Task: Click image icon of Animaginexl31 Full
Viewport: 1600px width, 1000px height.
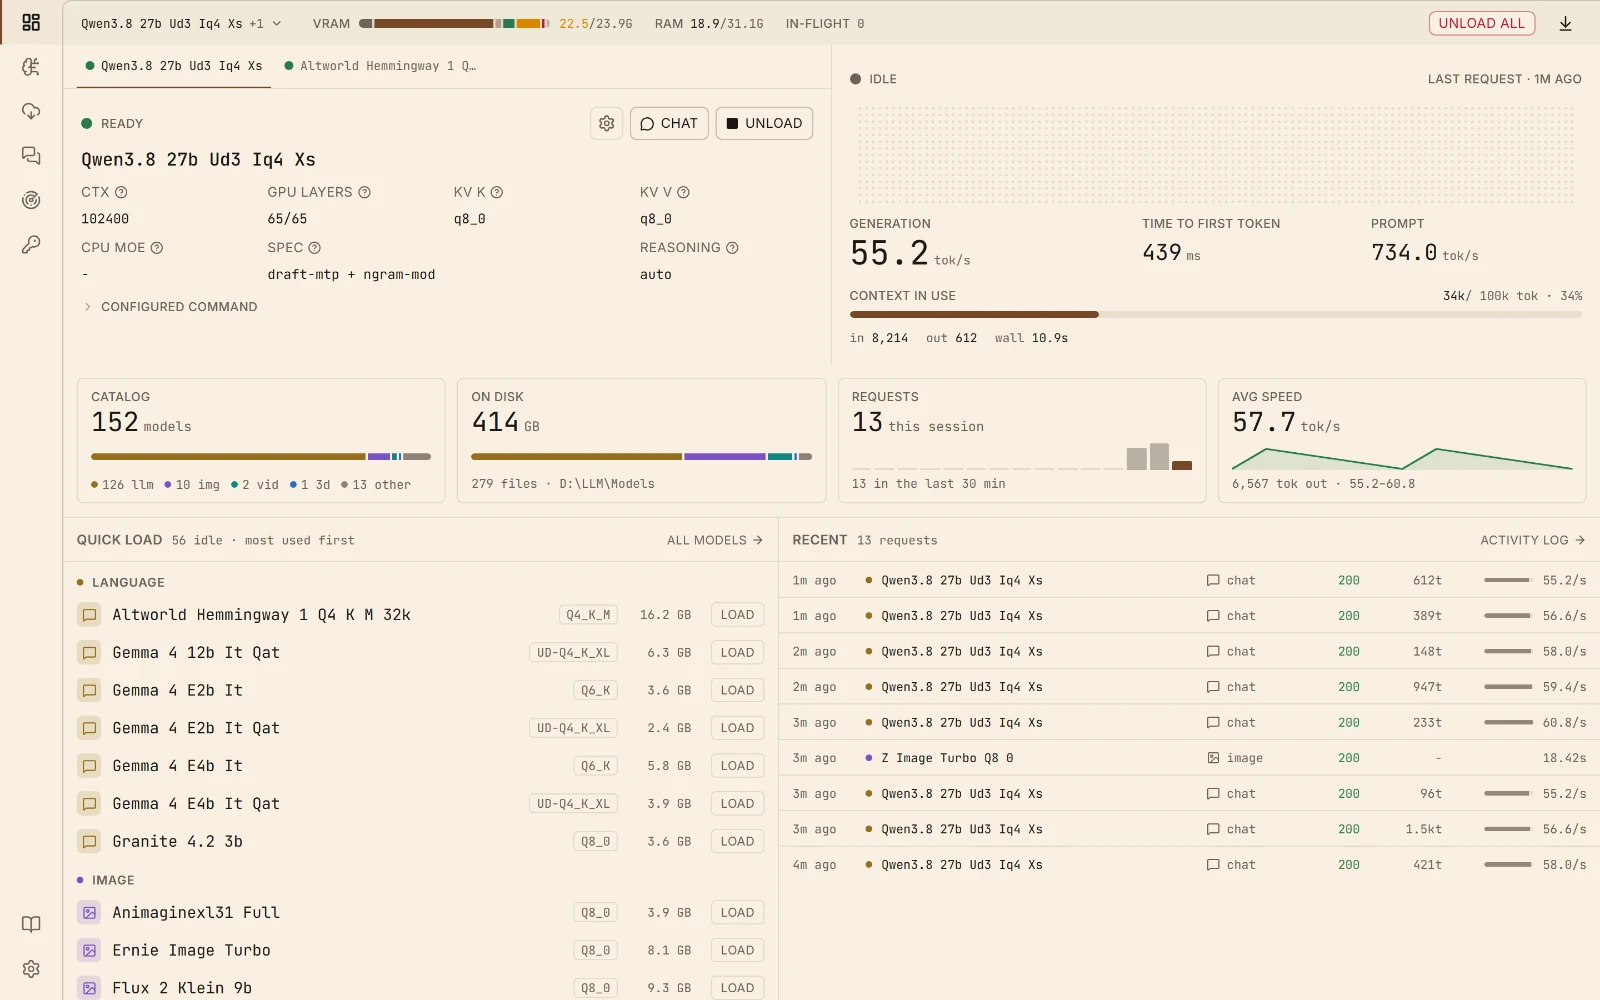Action: pos(89,913)
